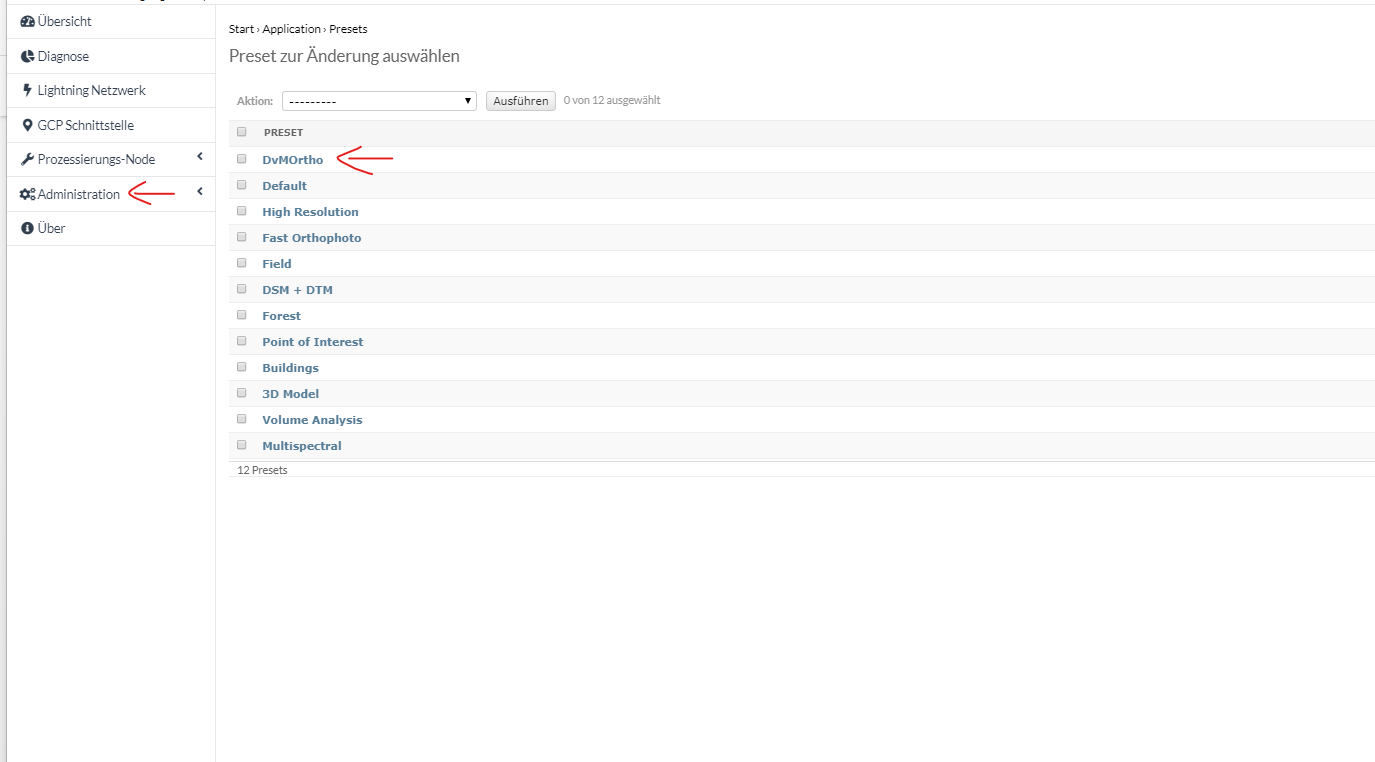This screenshot has height=762, width=1375.
Task: Click the Administration gears icon
Action: pyautogui.click(x=28, y=194)
